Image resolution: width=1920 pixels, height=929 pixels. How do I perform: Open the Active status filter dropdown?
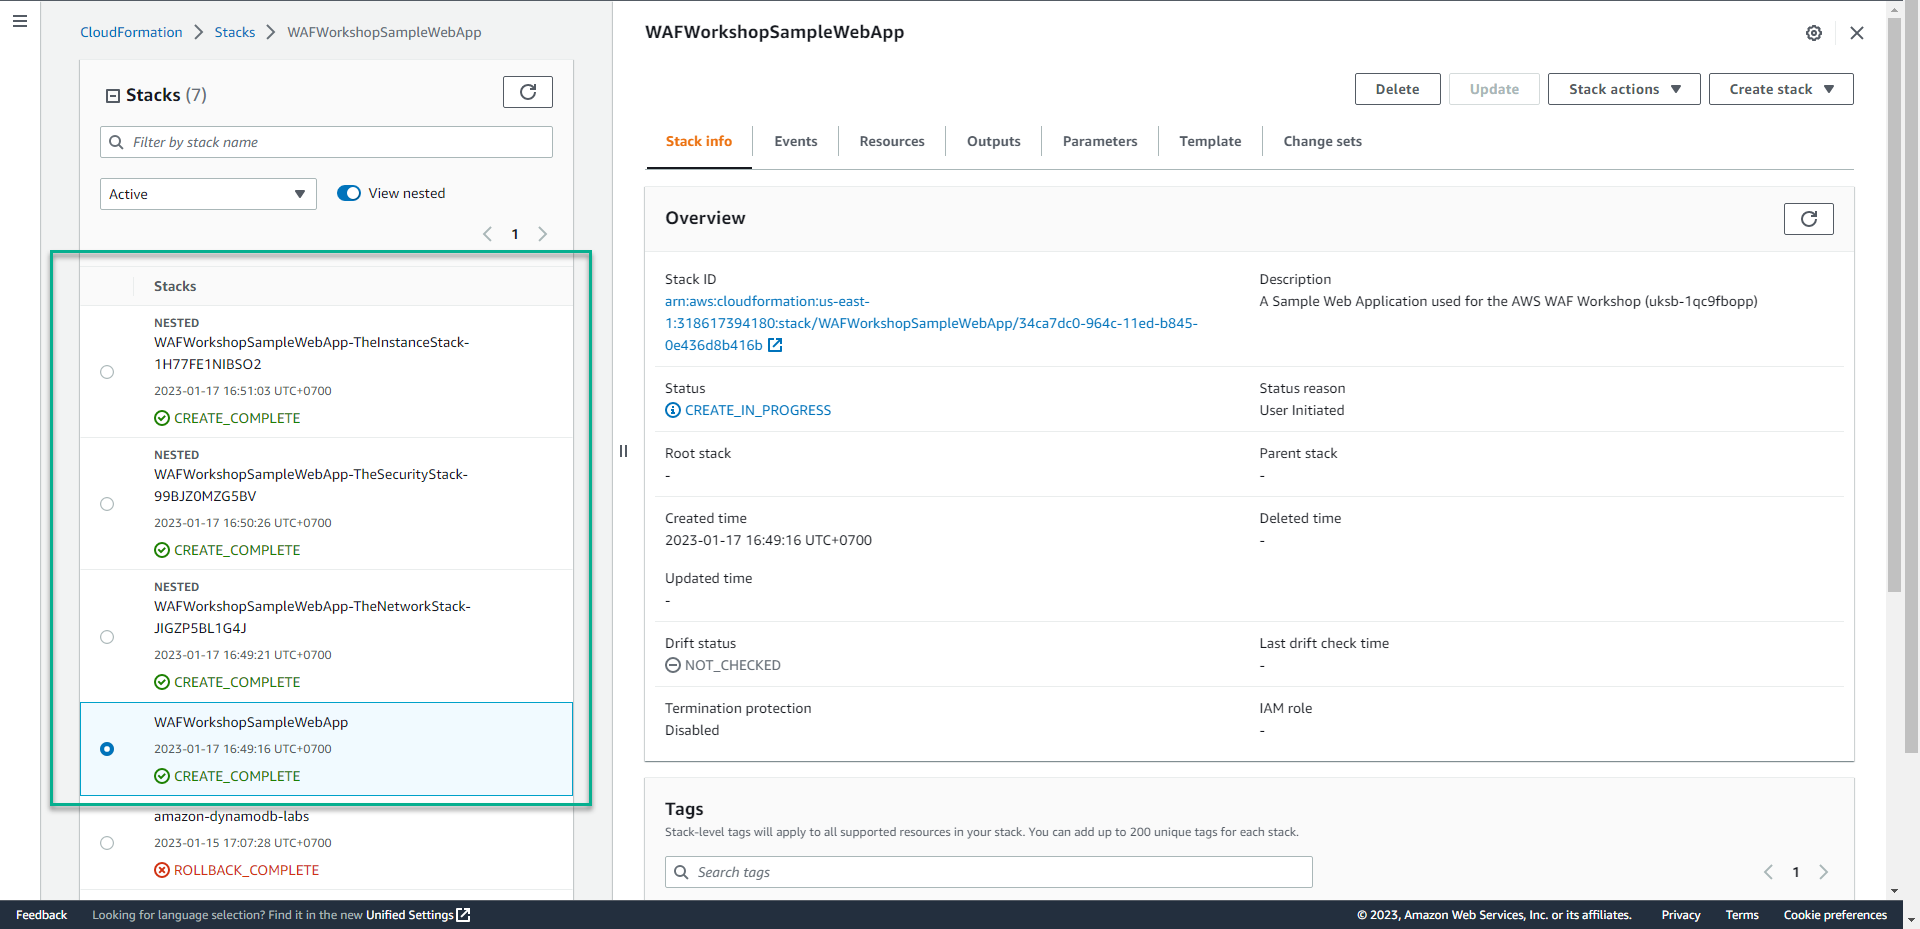tap(208, 194)
